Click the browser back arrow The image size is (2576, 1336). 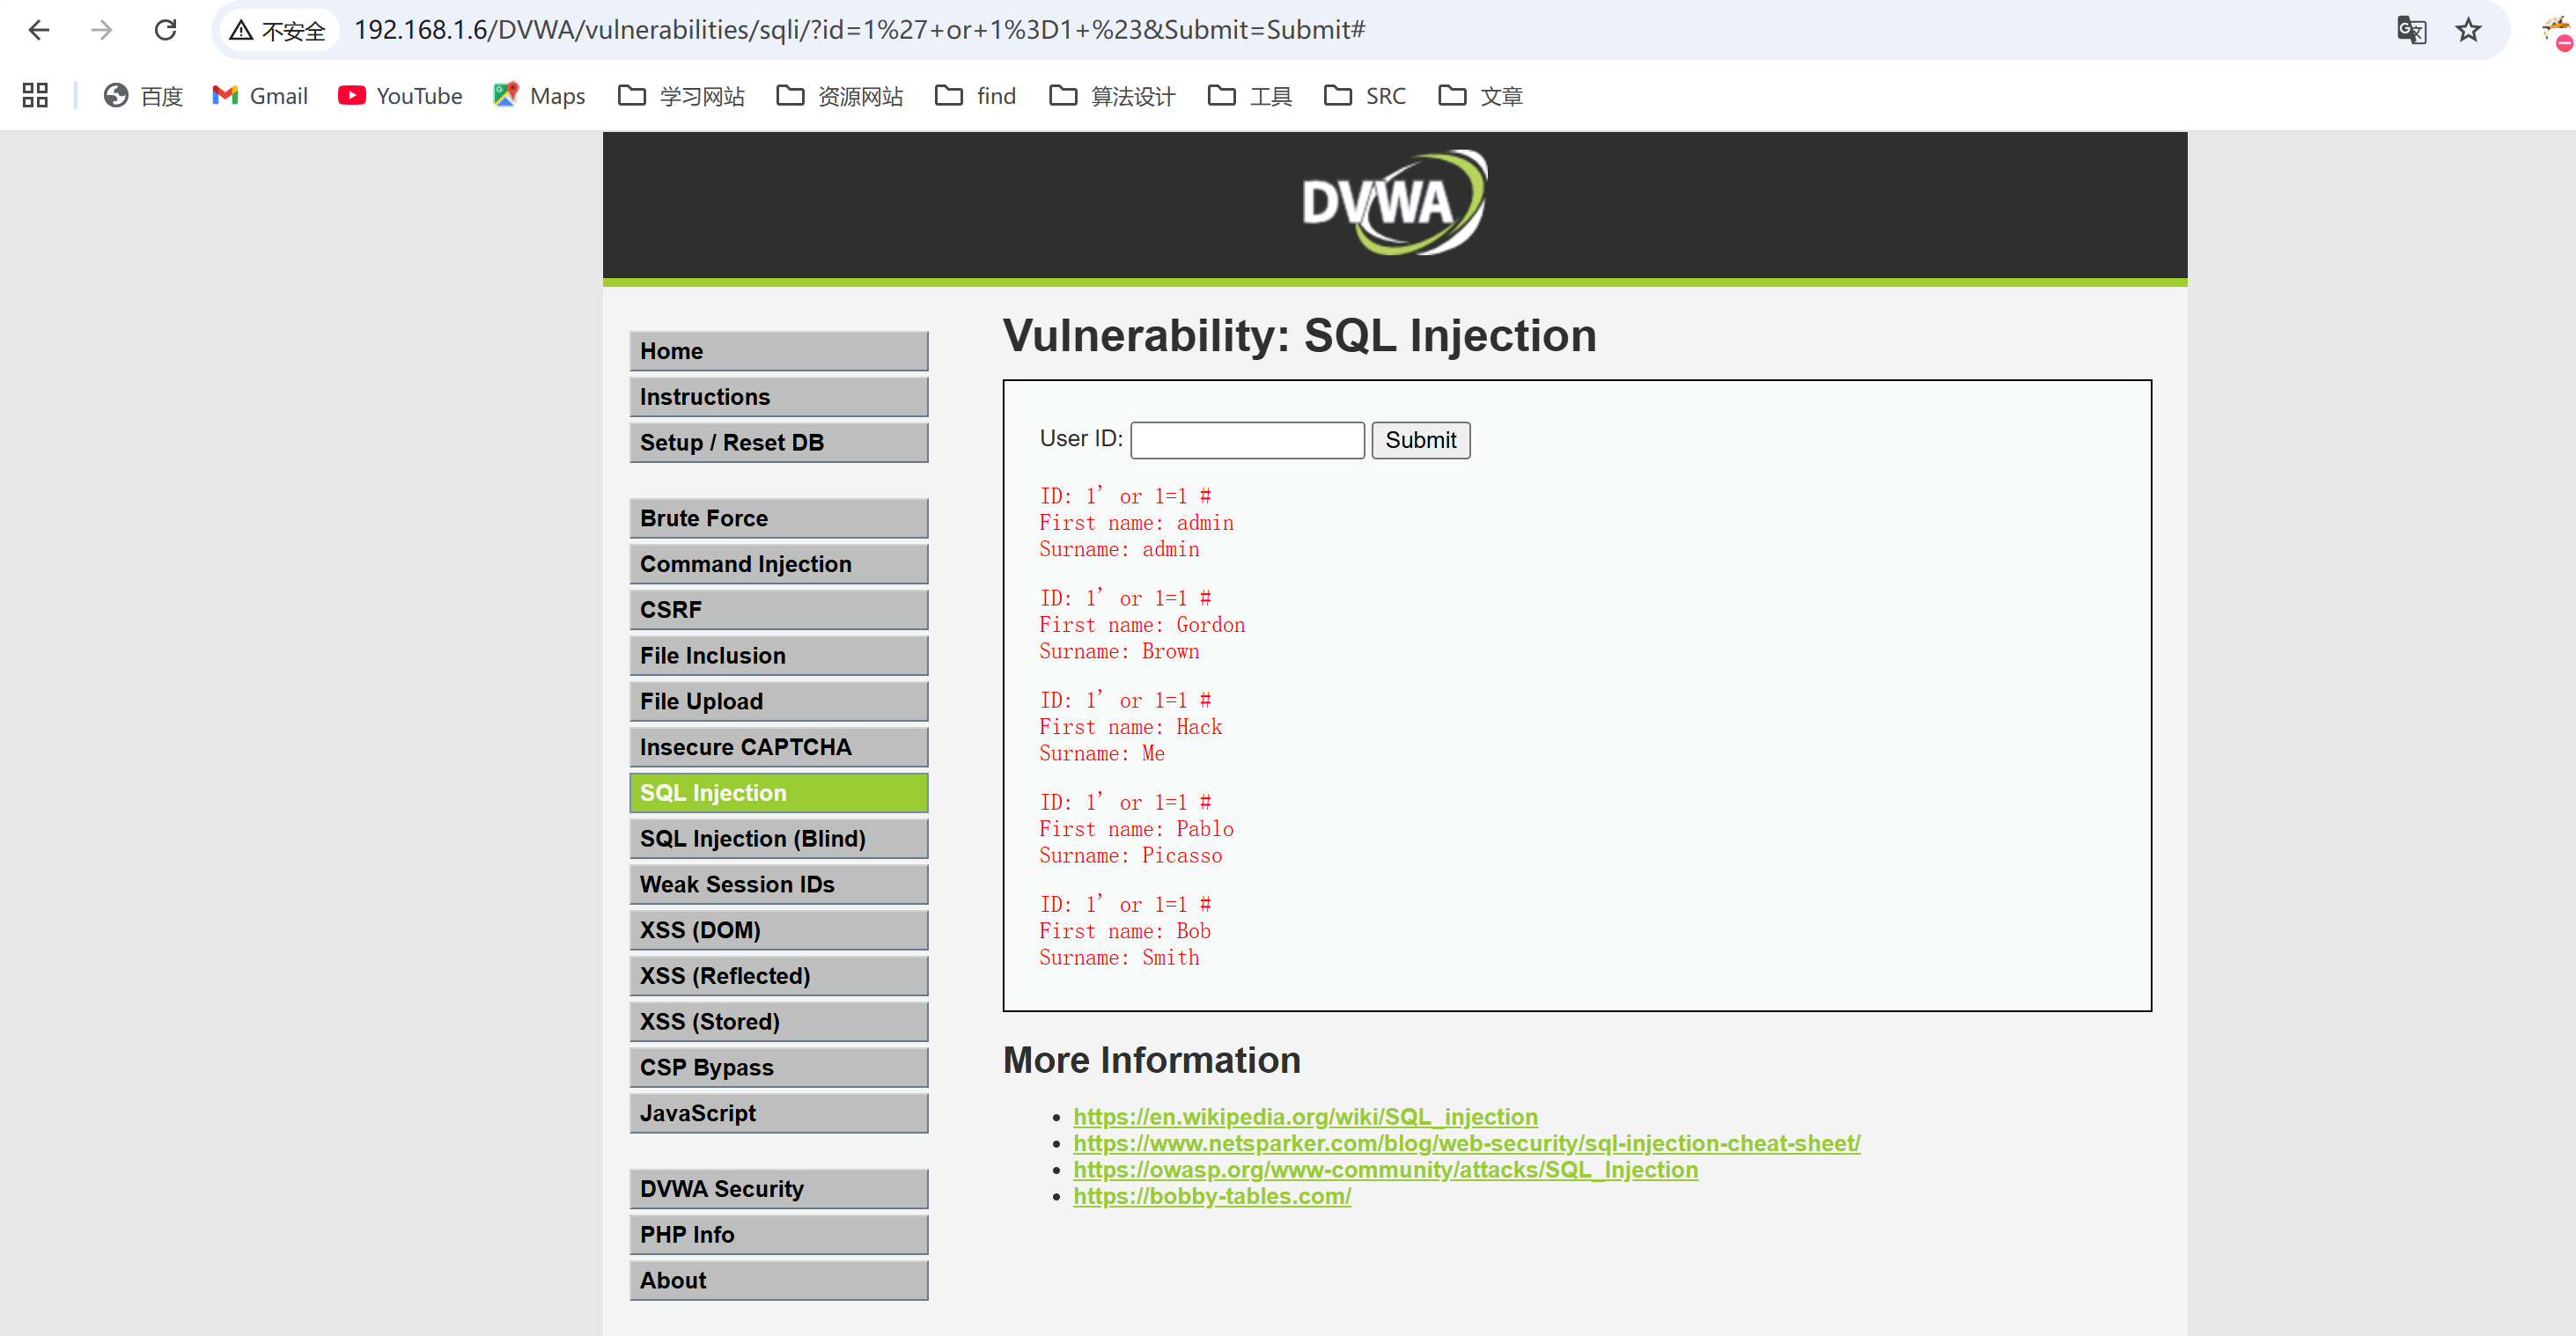pyautogui.click(x=39, y=30)
